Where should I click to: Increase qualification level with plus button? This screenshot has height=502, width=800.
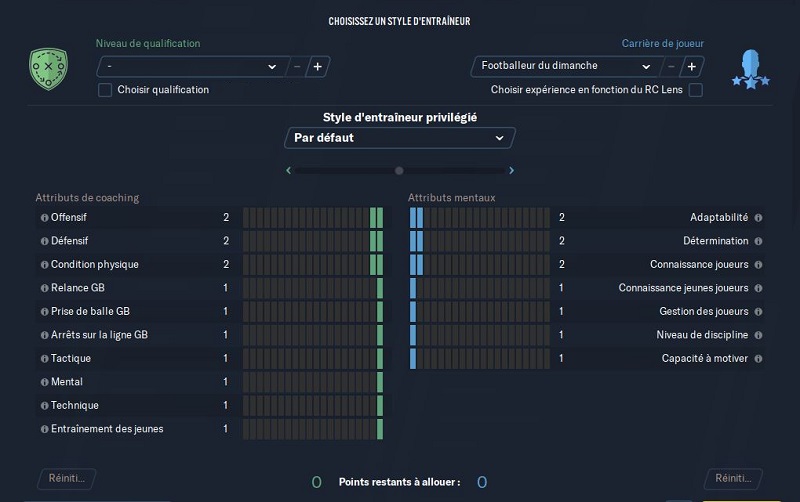pos(318,67)
